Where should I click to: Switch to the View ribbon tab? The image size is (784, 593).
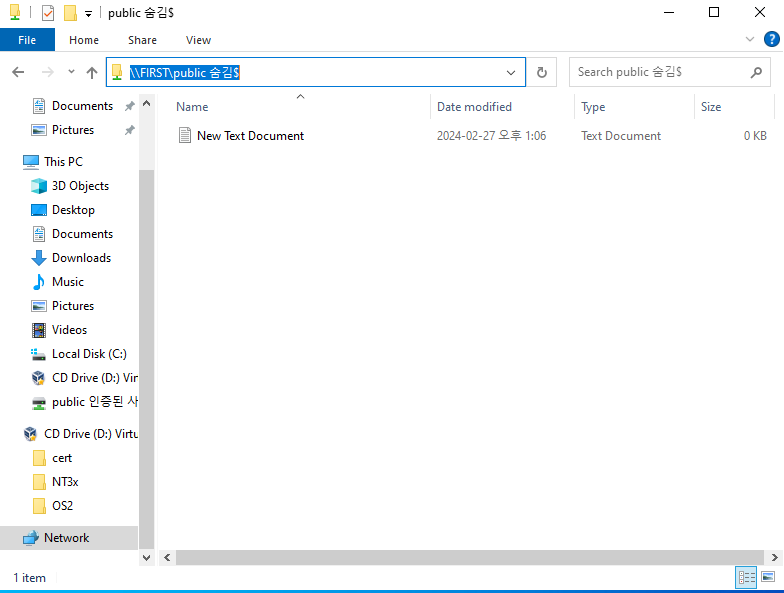click(x=198, y=40)
